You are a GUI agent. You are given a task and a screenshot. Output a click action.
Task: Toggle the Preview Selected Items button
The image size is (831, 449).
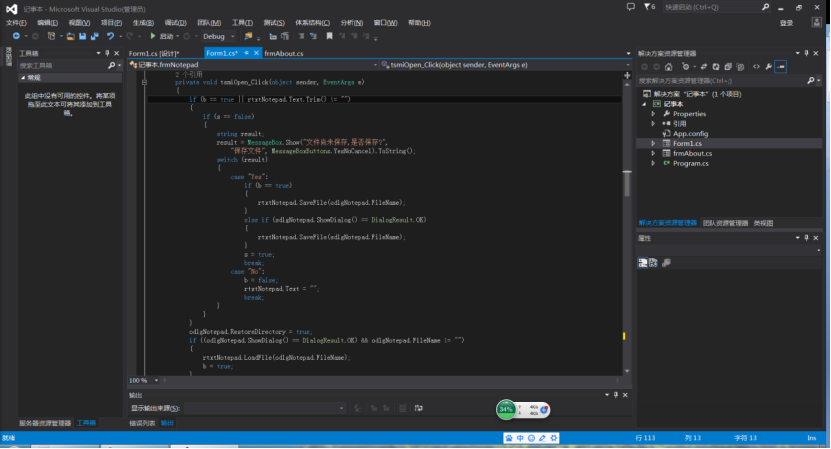pyautogui.click(x=781, y=67)
